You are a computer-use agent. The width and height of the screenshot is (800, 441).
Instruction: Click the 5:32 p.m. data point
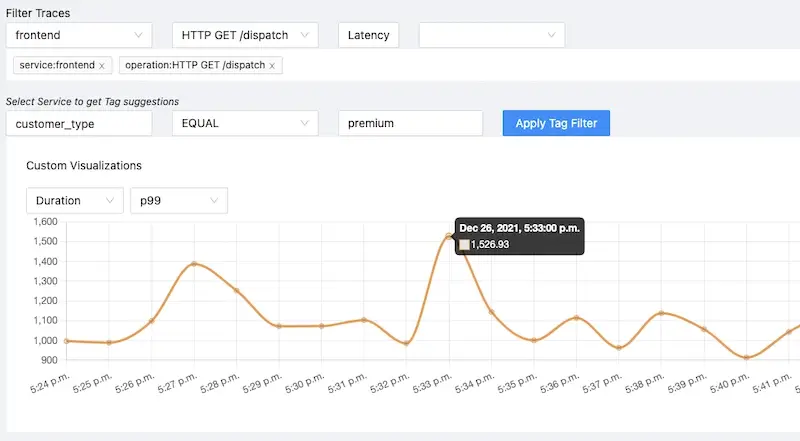point(406,343)
